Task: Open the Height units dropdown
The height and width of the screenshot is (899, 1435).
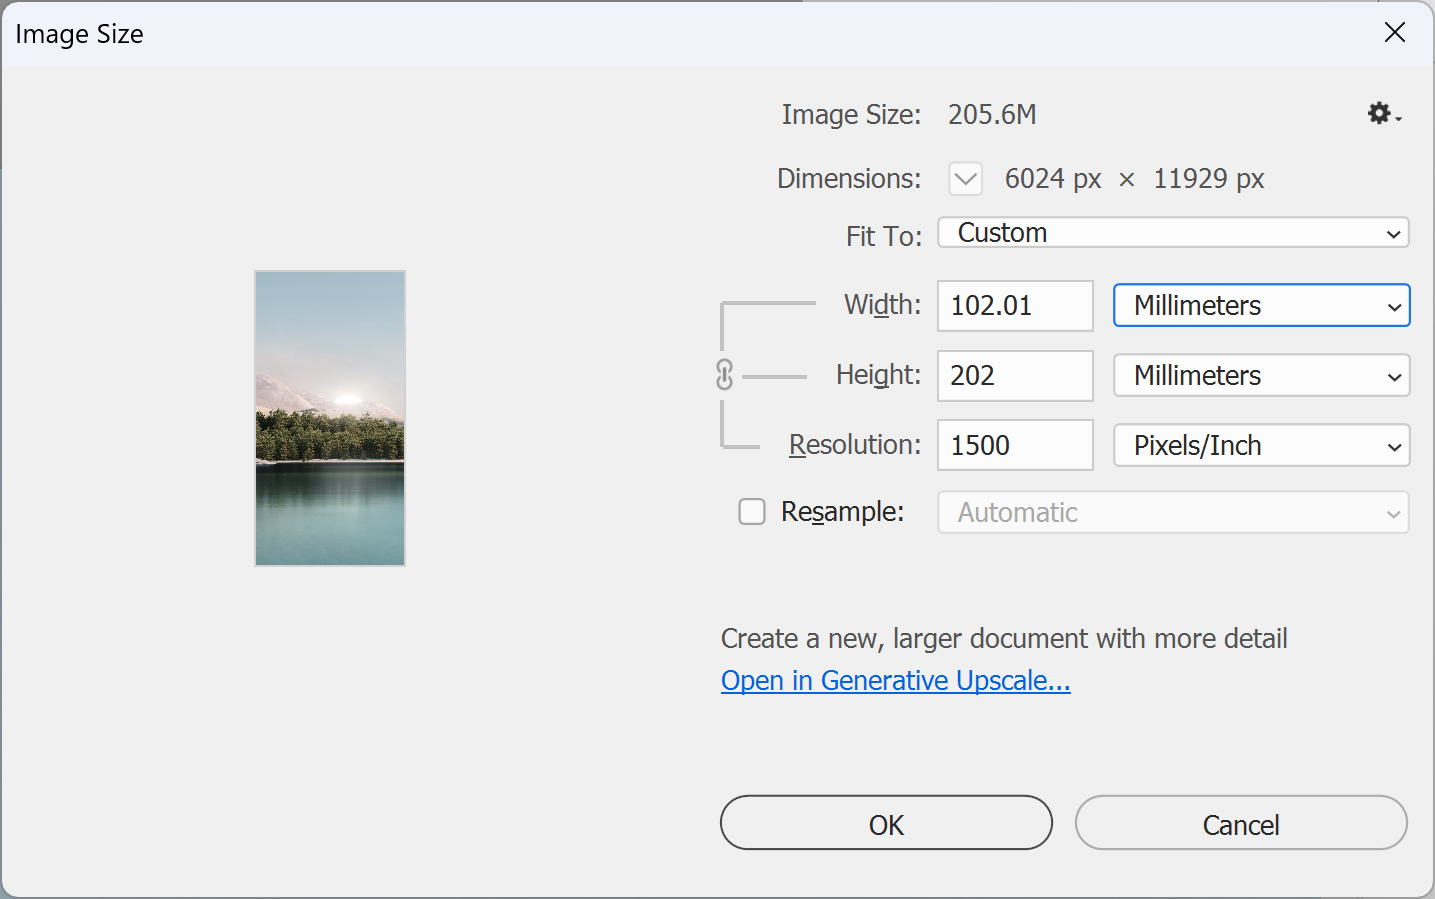Action: pos(1262,376)
